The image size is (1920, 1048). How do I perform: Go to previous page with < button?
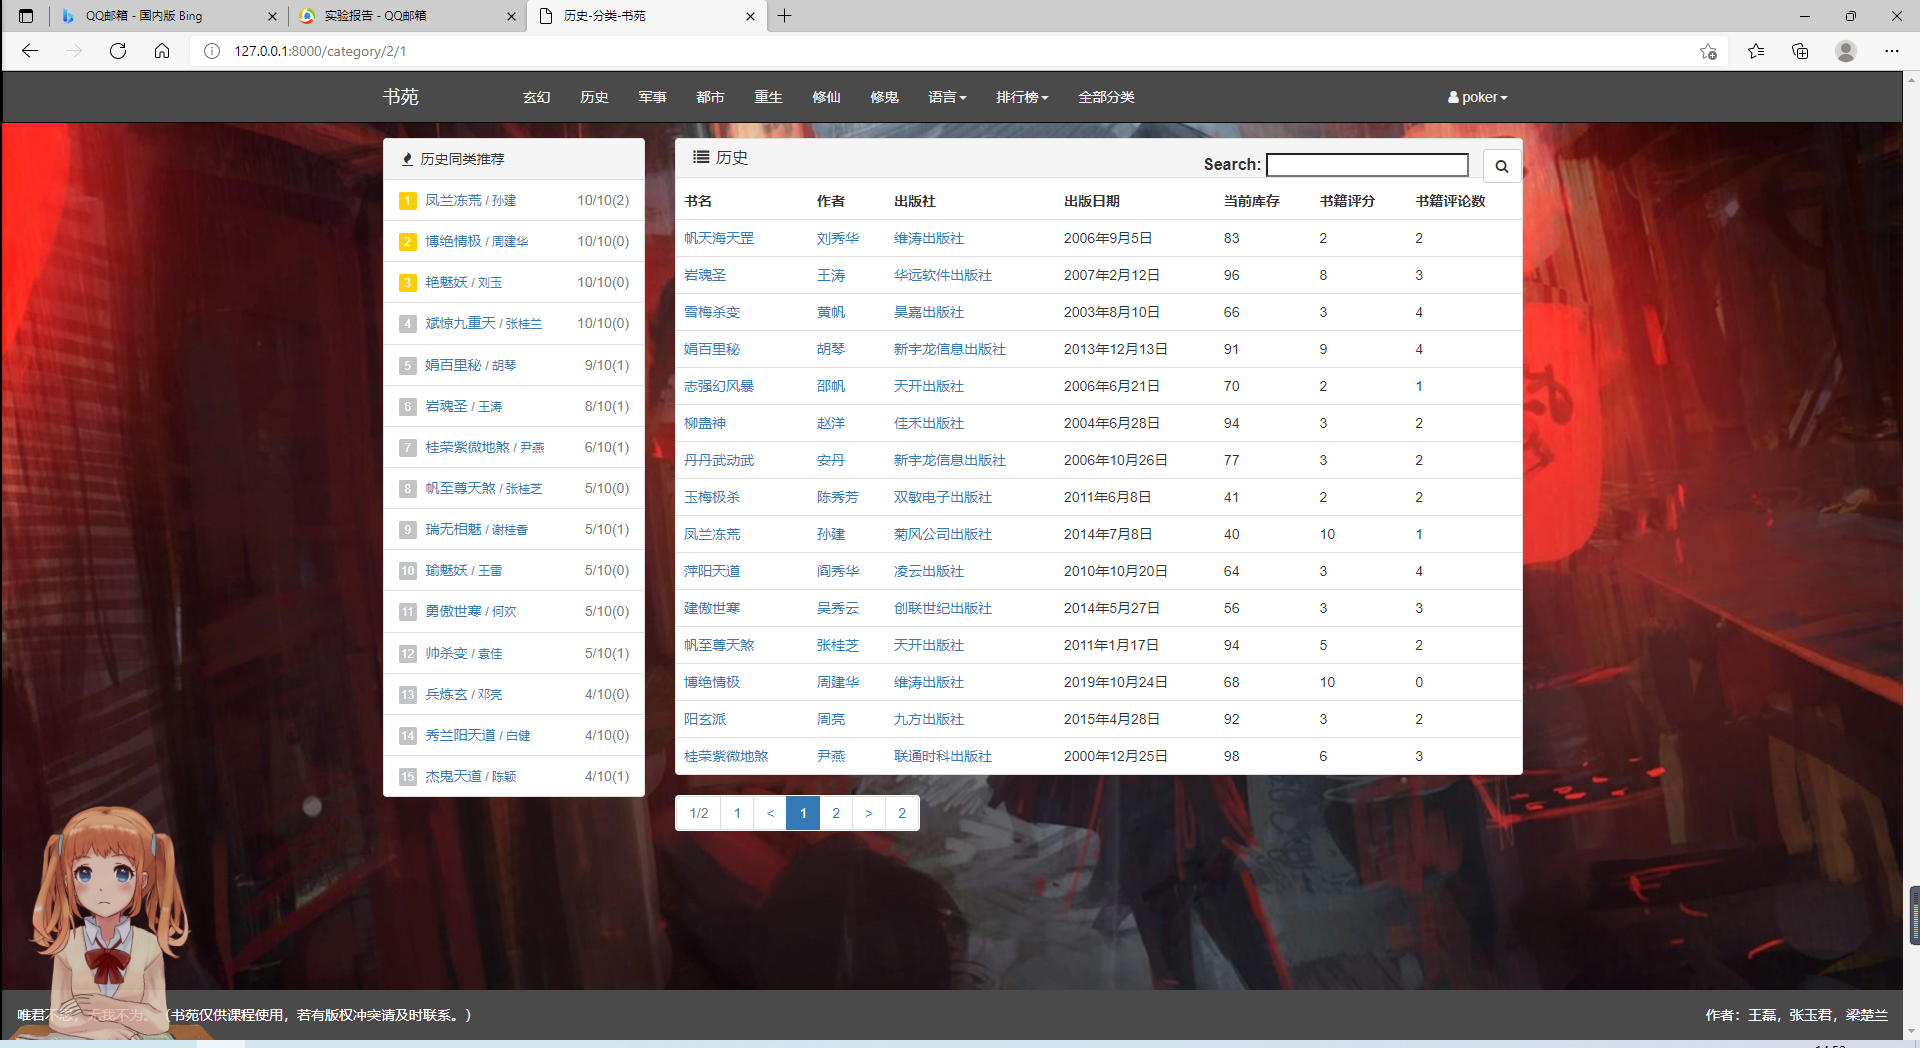pos(770,813)
